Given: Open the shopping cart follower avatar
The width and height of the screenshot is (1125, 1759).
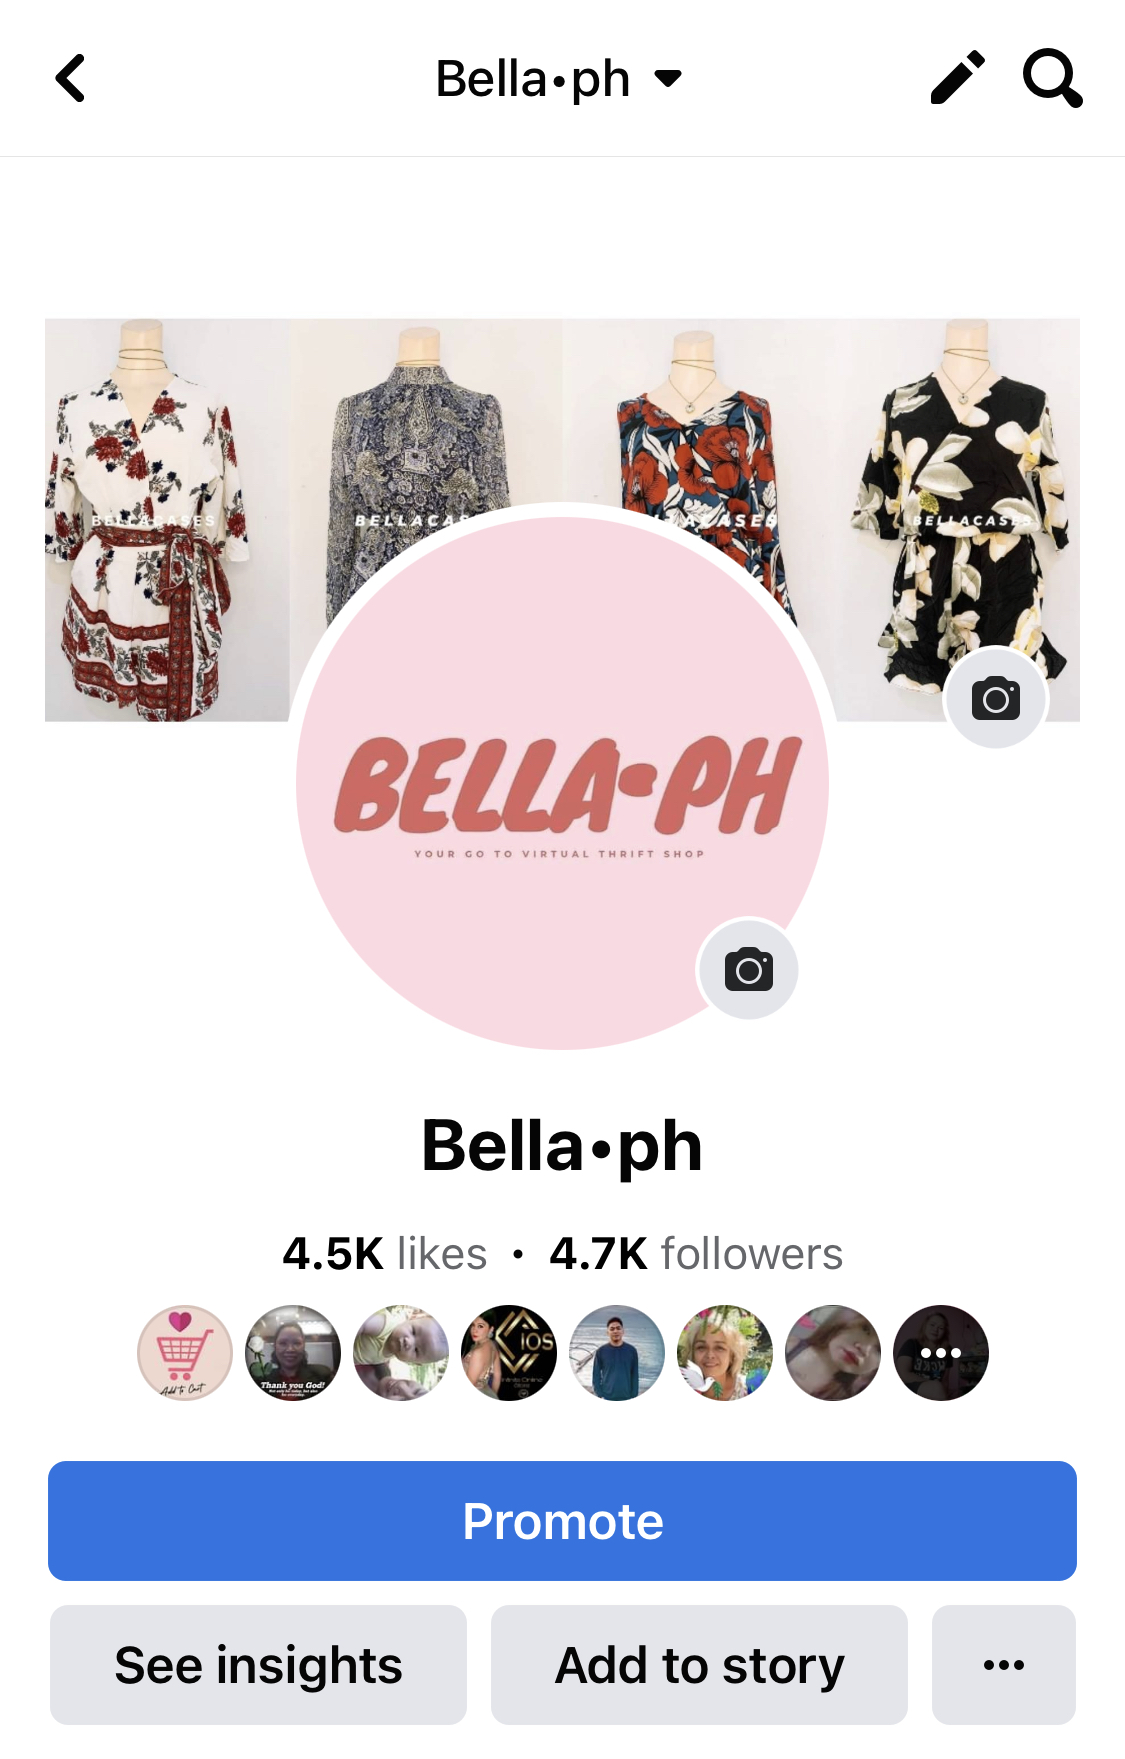Looking at the screenshot, I should pos(185,1353).
